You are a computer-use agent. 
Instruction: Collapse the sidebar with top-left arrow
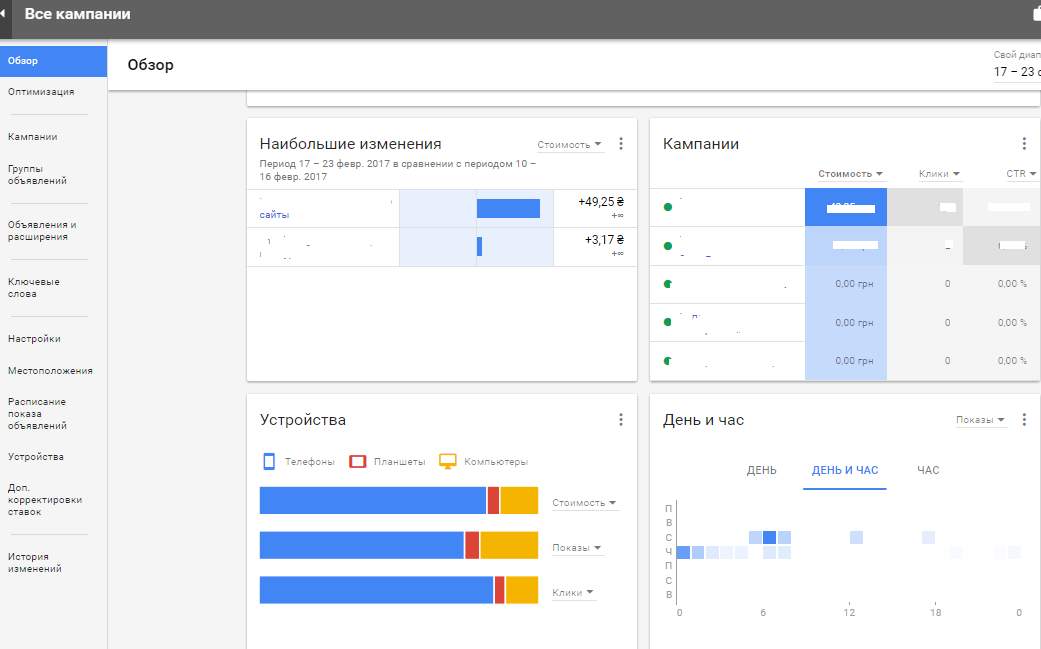tap(4, 14)
